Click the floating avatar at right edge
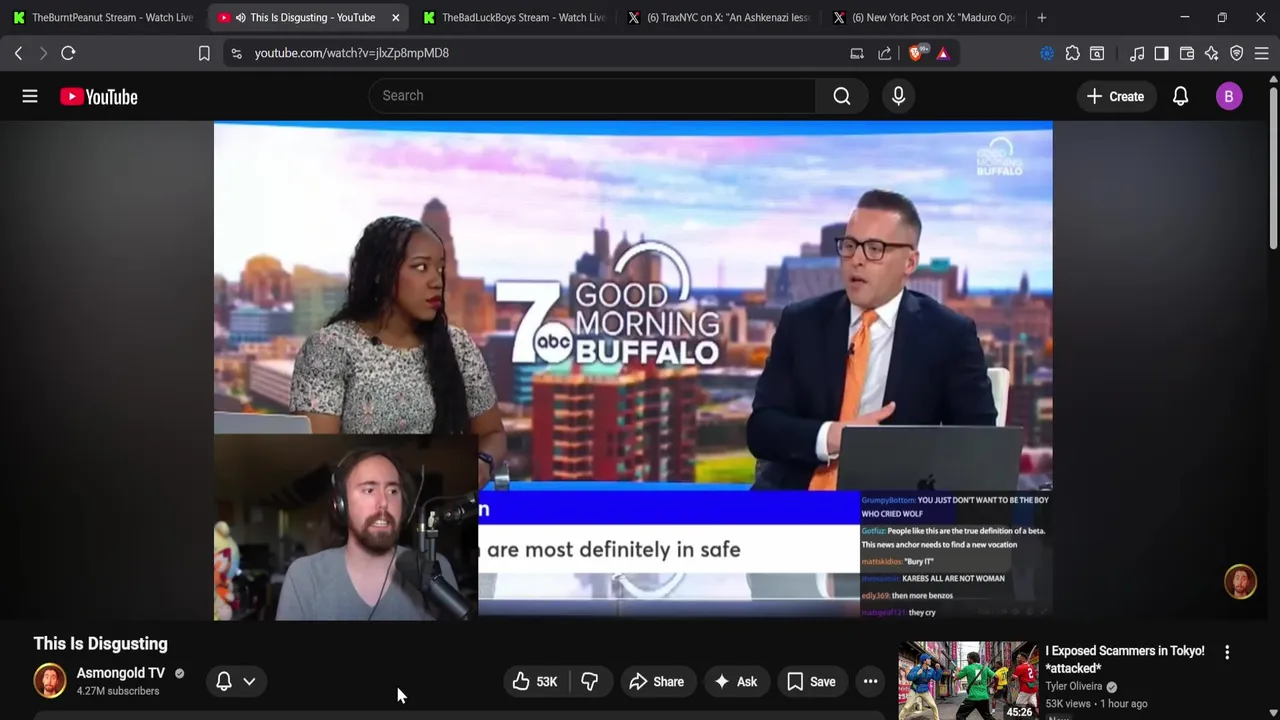 tap(1240, 582)
